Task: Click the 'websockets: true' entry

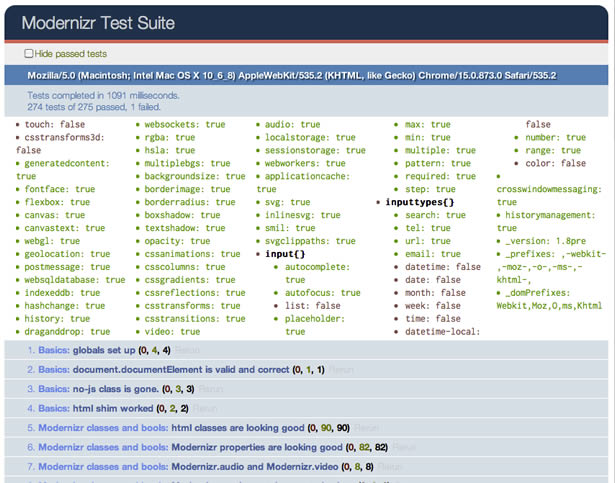Action: 185,124
